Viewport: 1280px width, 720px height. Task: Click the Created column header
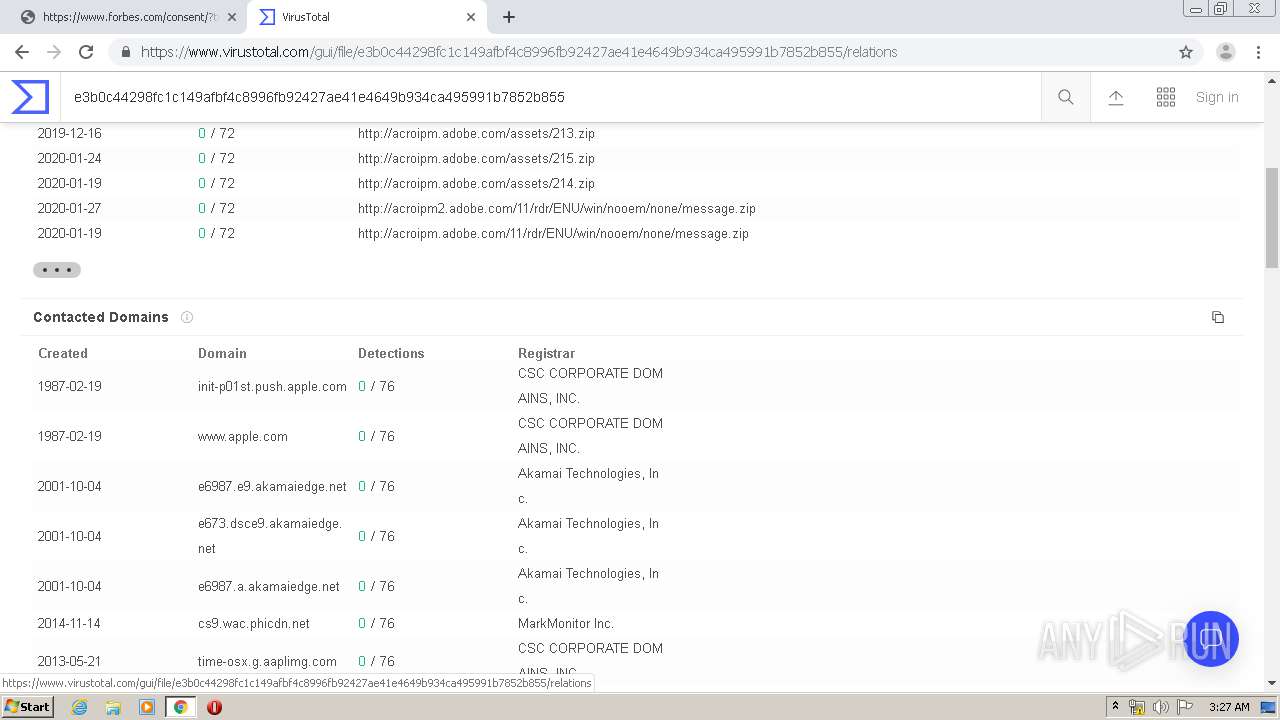(x=63, y=353)
